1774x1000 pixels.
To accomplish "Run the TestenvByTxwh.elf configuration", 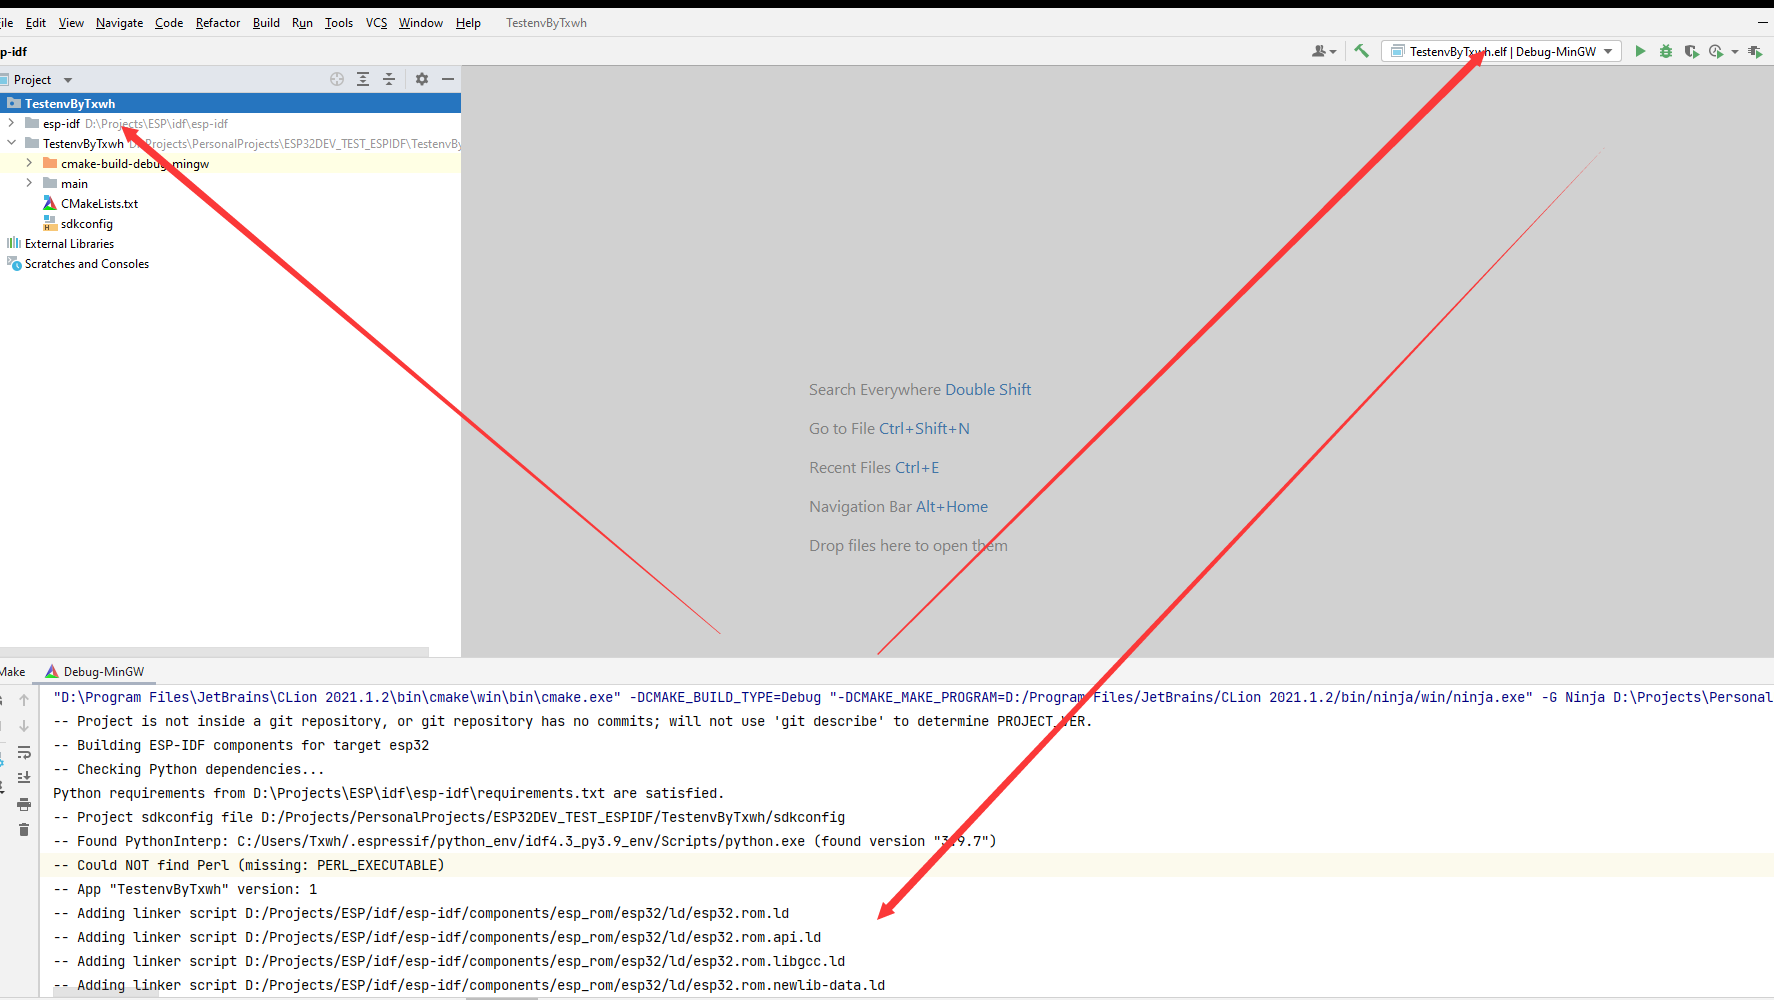I will click(1640, 51).
